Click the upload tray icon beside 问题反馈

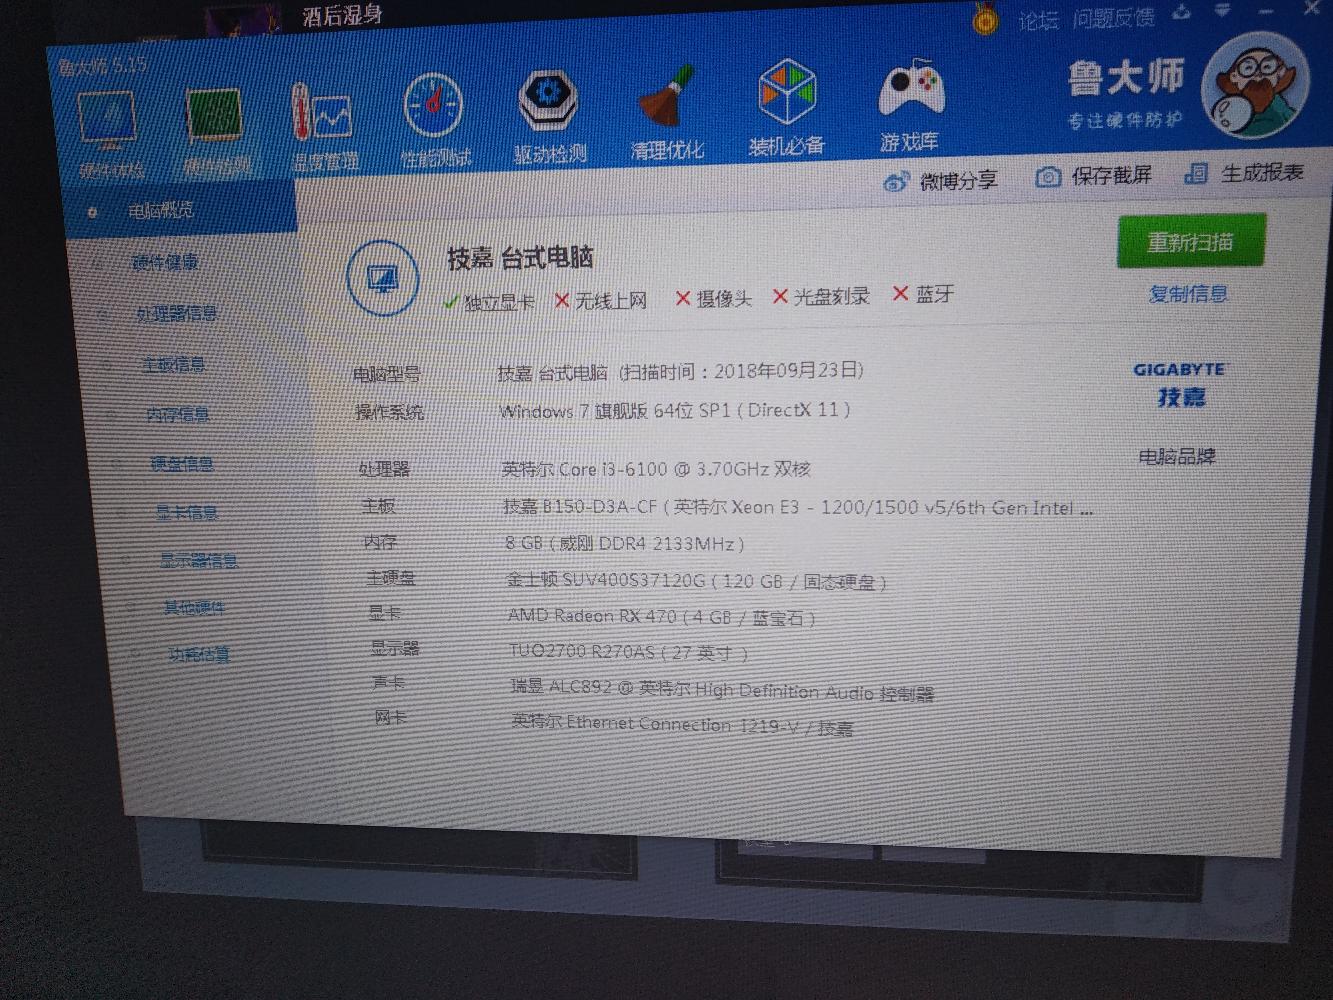[1182, 12]
